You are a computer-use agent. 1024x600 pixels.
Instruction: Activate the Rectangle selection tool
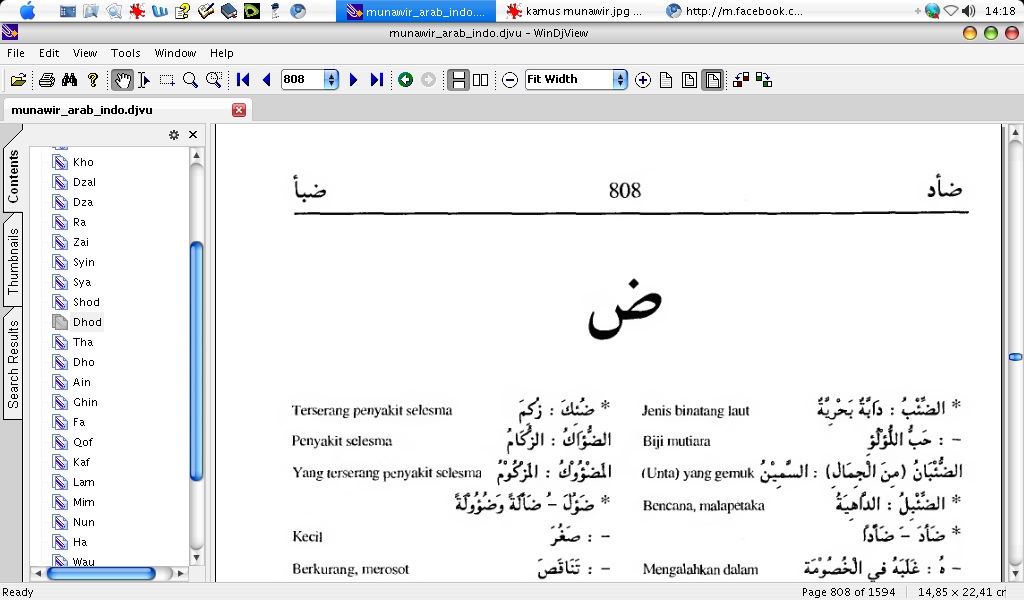tap(165, 80)
